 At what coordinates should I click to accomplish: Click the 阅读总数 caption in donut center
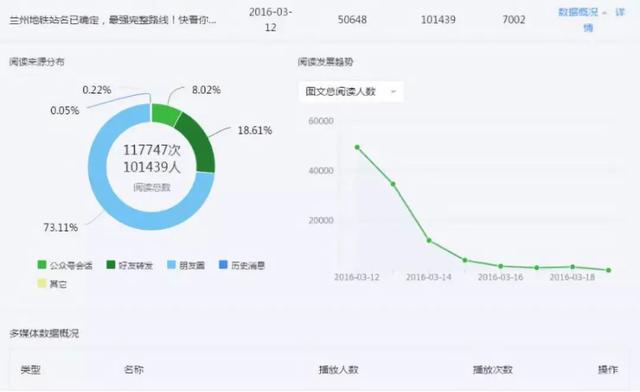pos(152,187)
